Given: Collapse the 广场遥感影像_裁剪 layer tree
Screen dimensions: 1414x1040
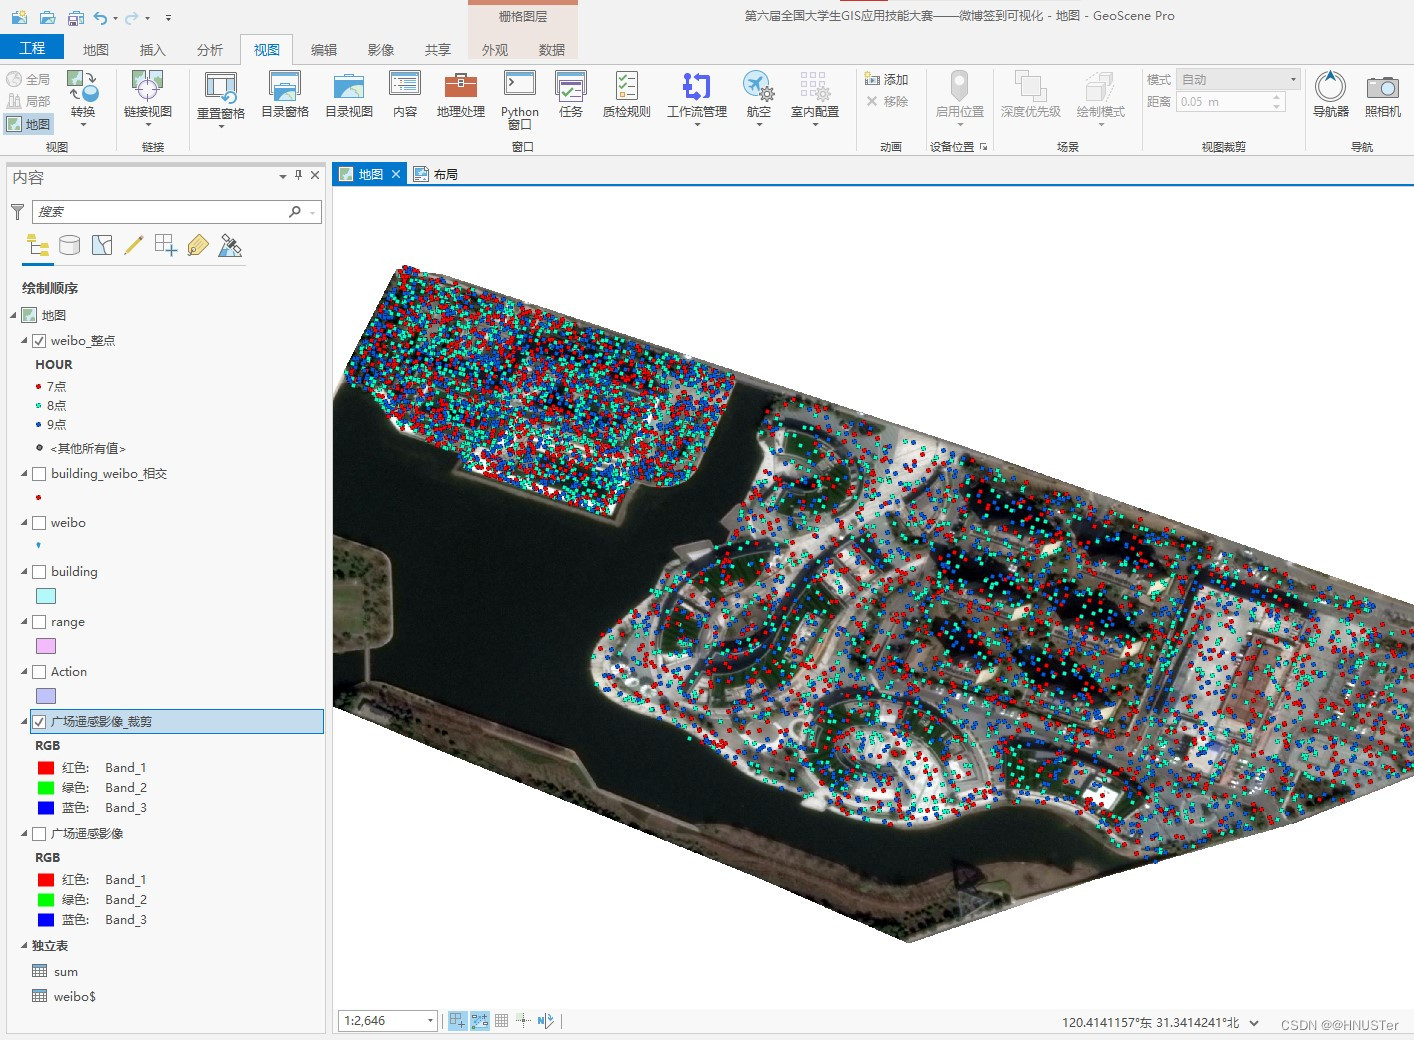Looking at the screenshot, I should coord(25,721).
